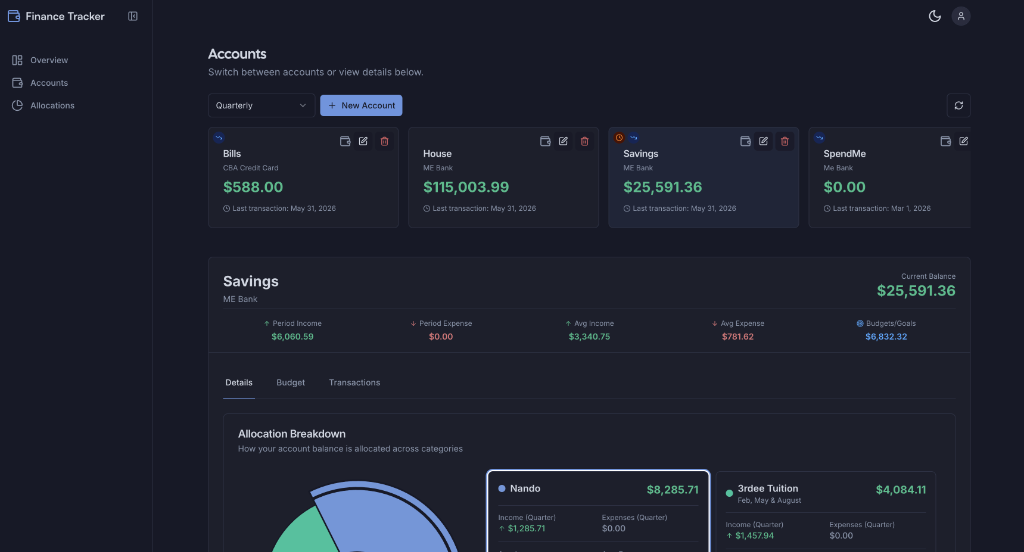Click the $115,003.99 House balance
1024x552 pixels.
pos(466,187)
